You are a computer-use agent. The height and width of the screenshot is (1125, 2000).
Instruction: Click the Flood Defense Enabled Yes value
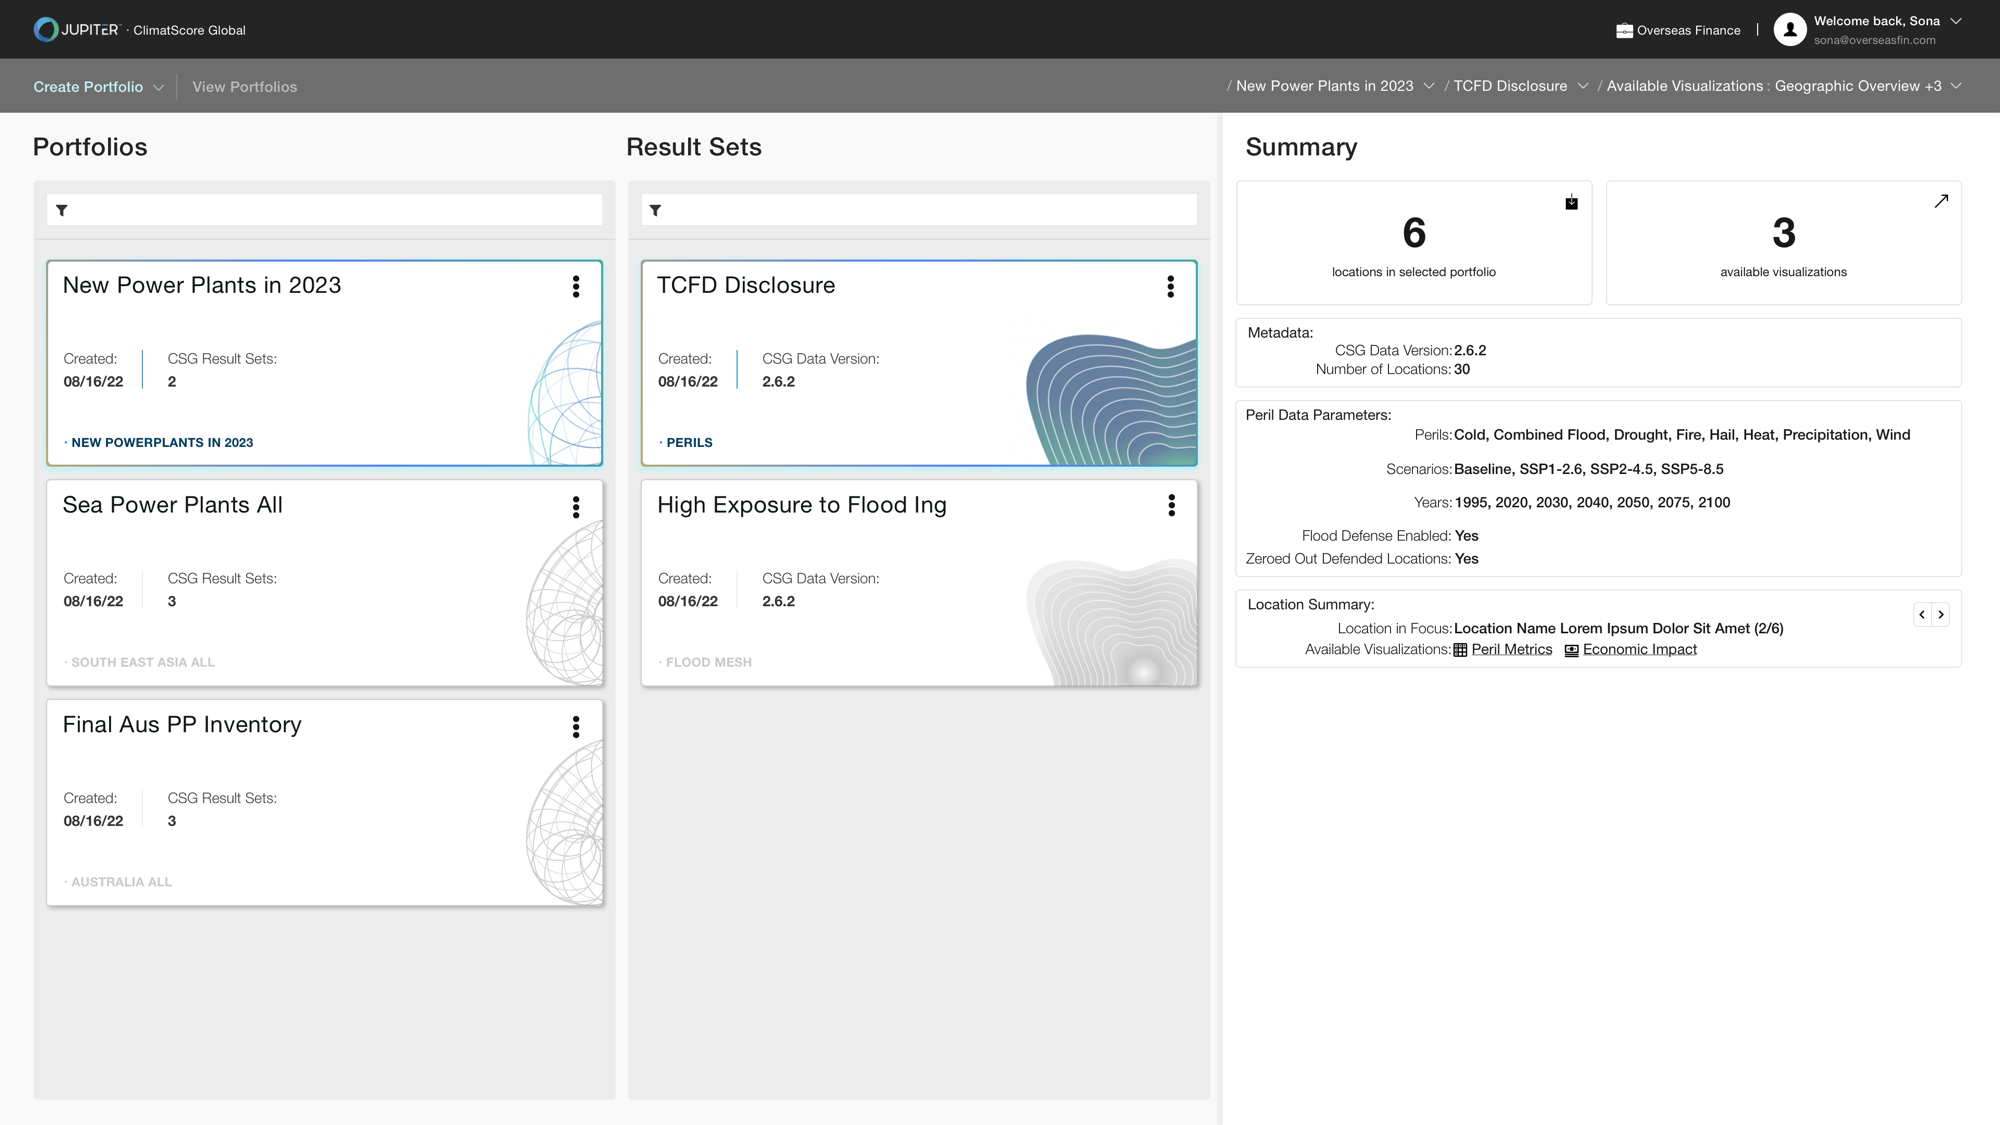click(x=1466, y=536)
